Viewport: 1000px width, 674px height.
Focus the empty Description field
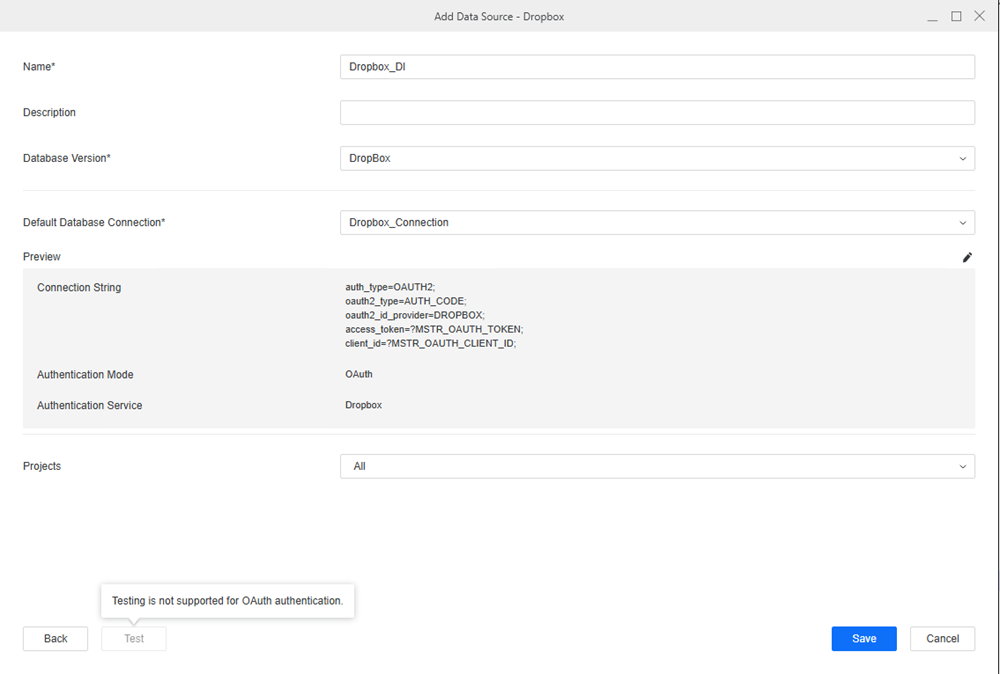tap(657, 112)
